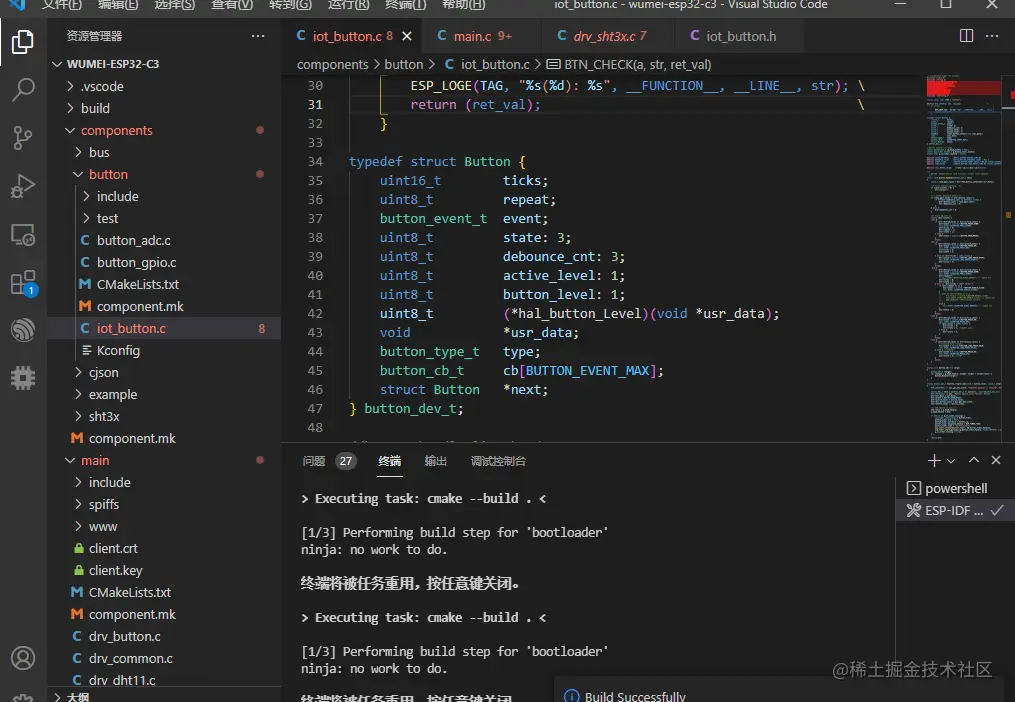The height and width of the screenshot is (702, 1015).
Task: Close the iot_button.c tab
Action: coord(407,36)
